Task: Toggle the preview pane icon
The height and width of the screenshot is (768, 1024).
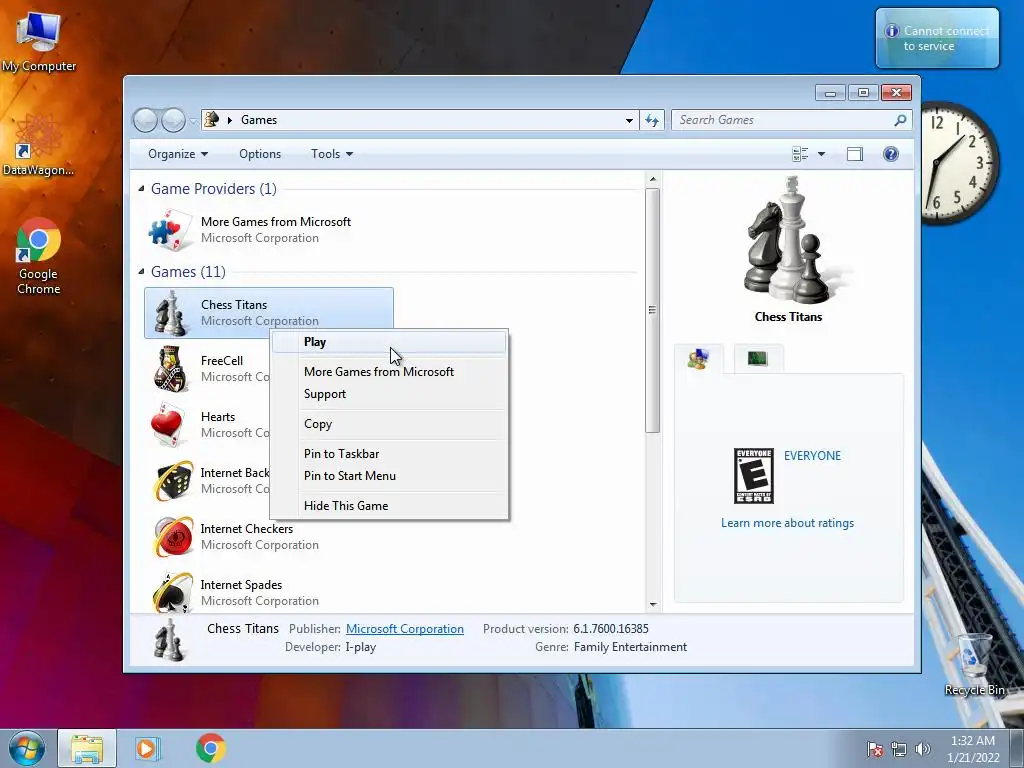Action: point(854,154)
